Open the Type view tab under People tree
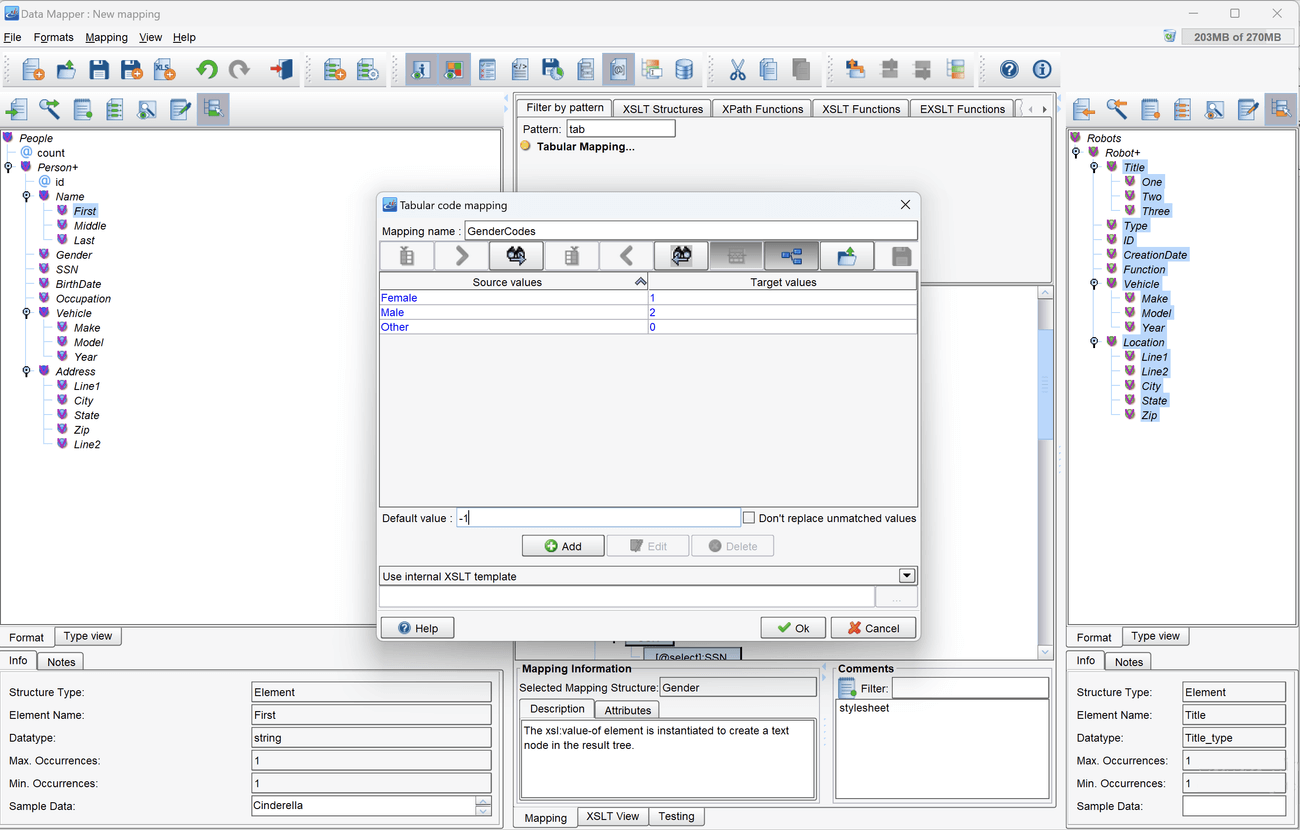The width and height of the screenshot is (1300, 830). 88,636
